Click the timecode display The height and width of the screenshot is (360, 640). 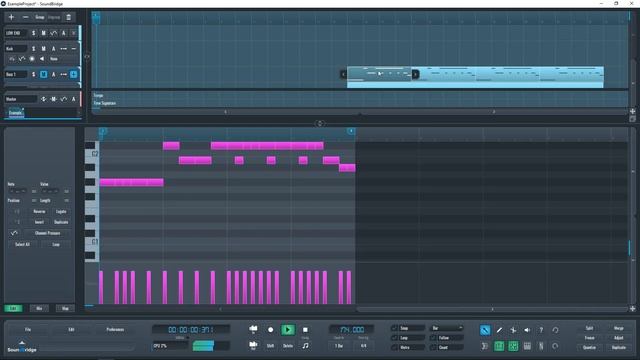click(191, 329)
